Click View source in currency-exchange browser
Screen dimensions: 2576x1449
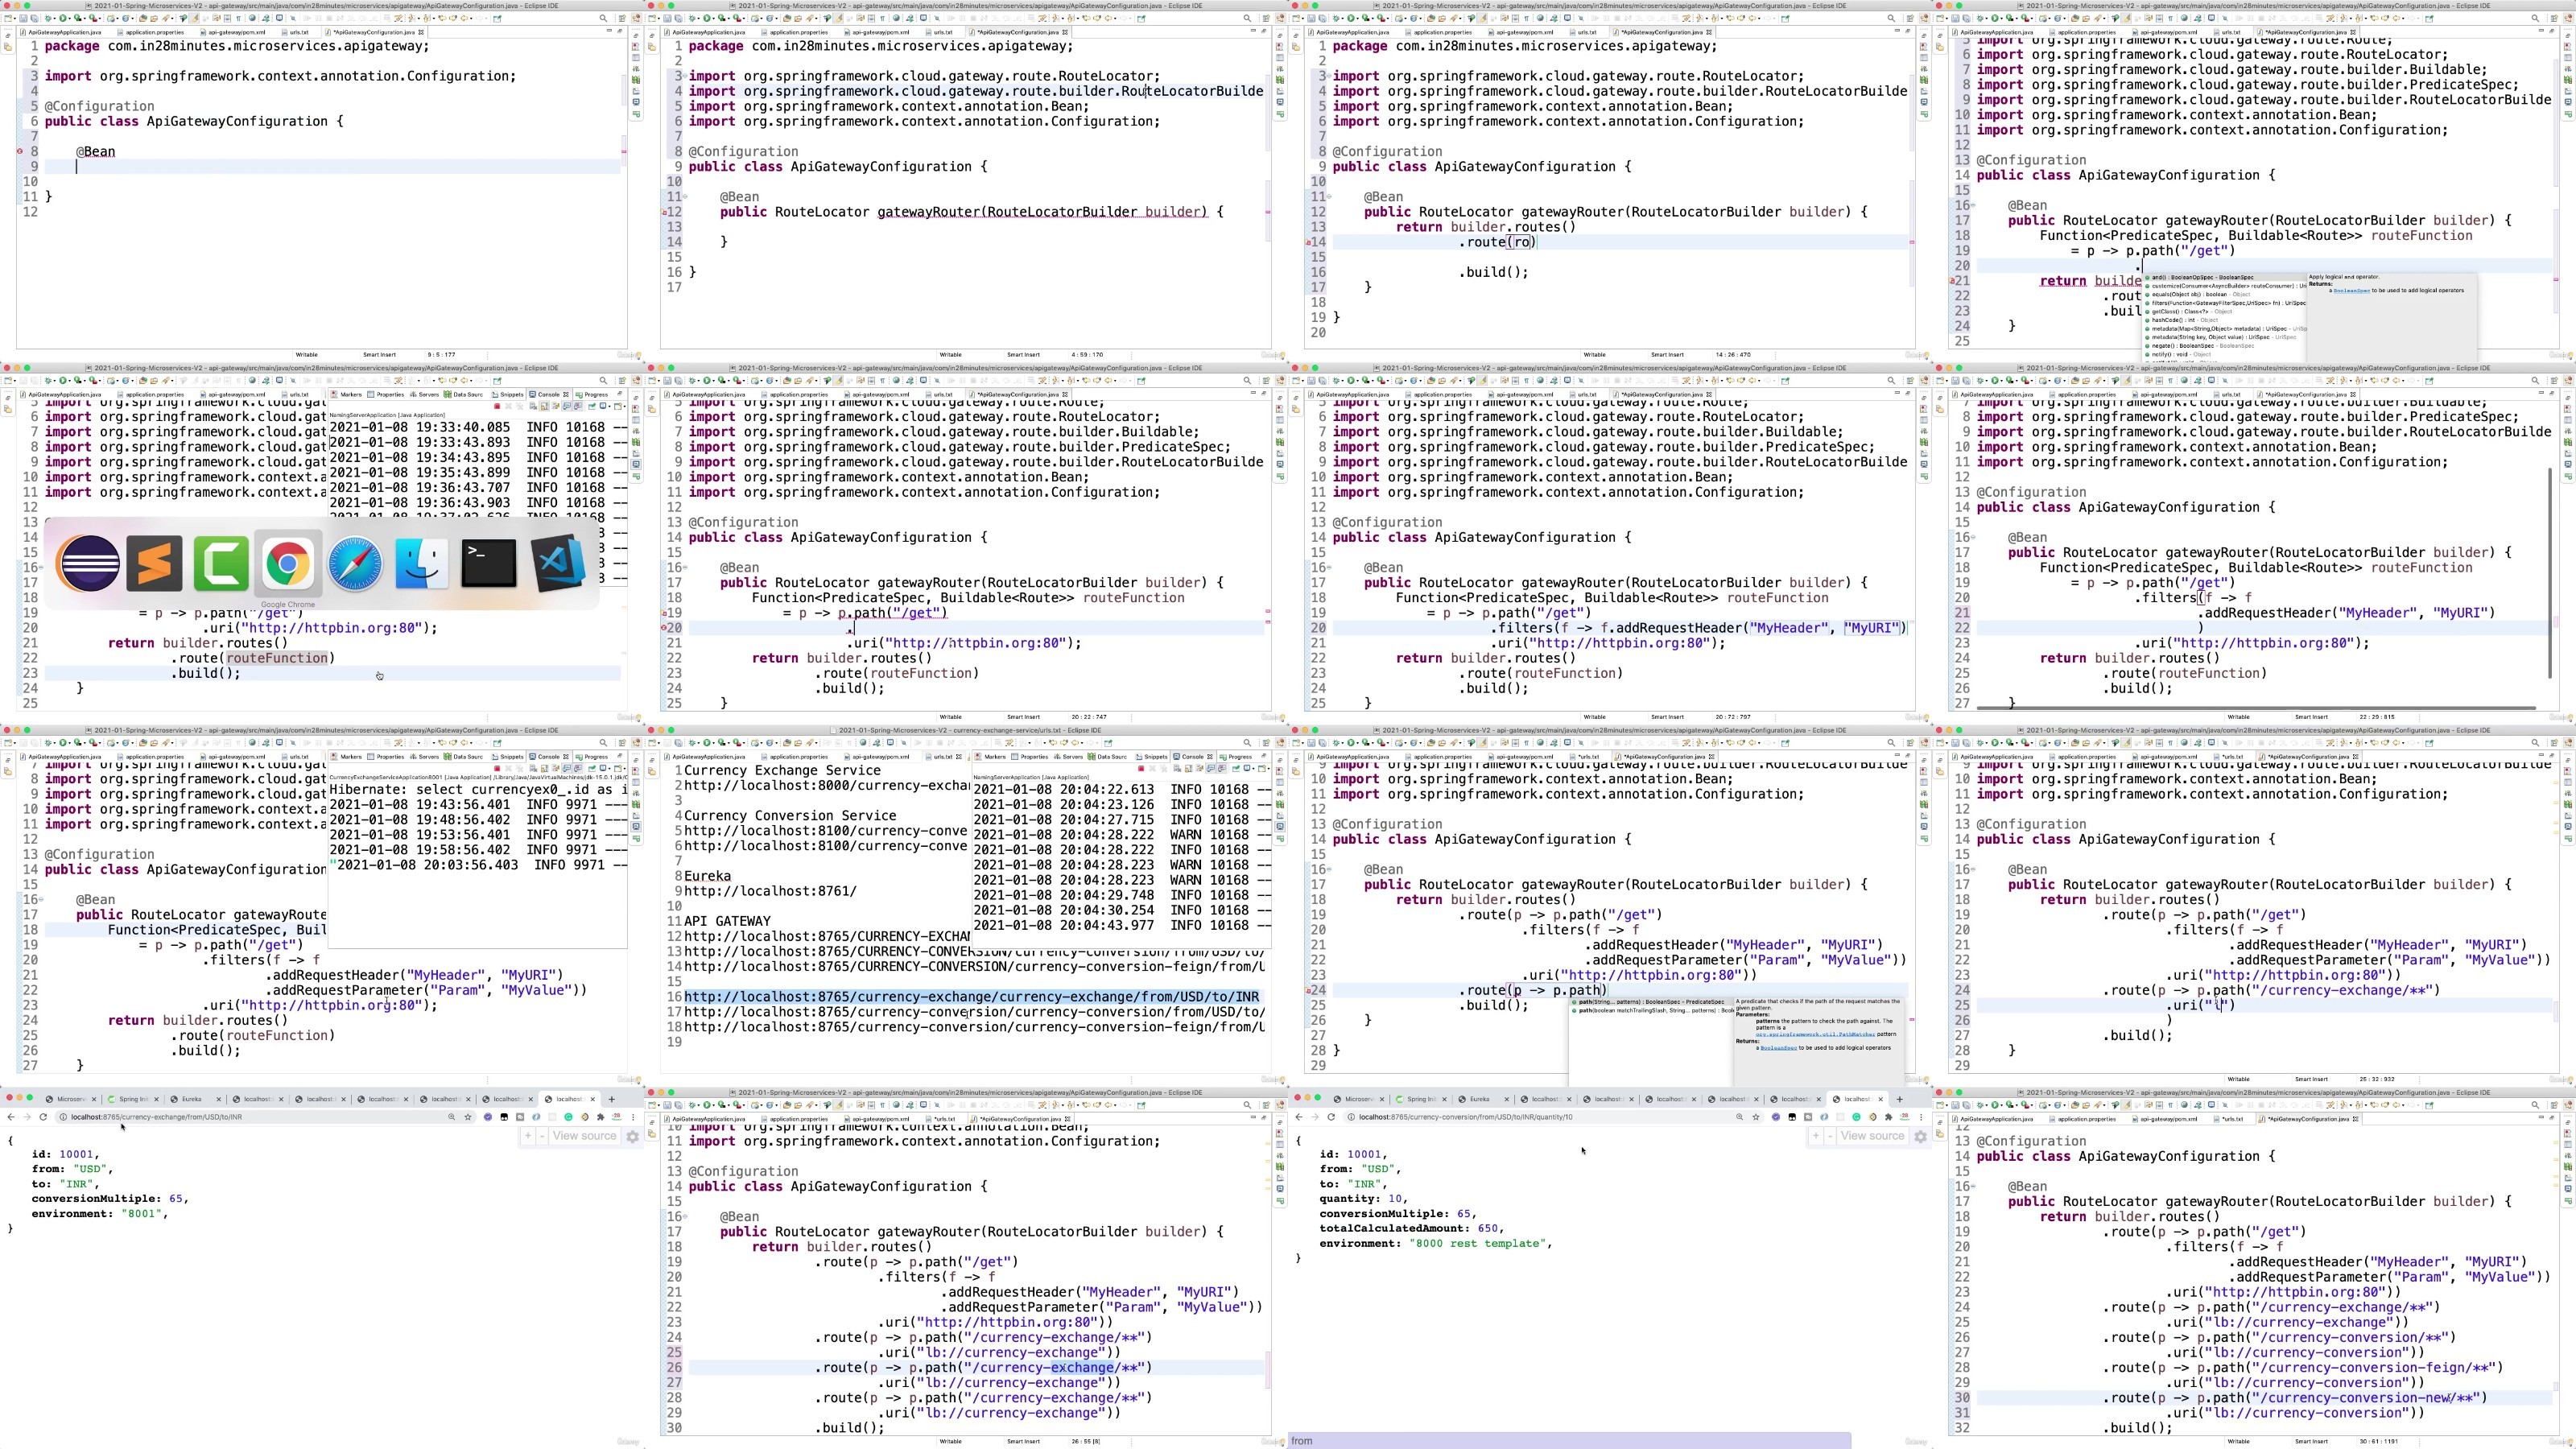tap(584, 1136)
